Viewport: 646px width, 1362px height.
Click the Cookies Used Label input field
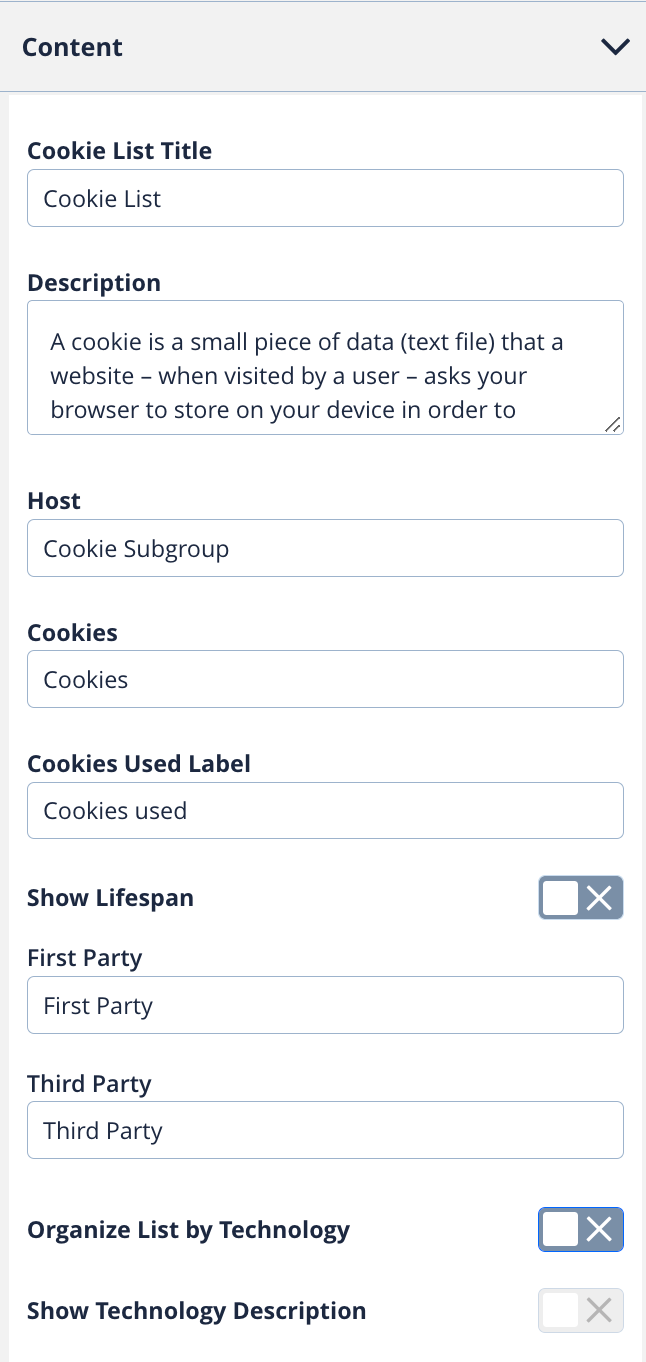click(x=325, y=810)
